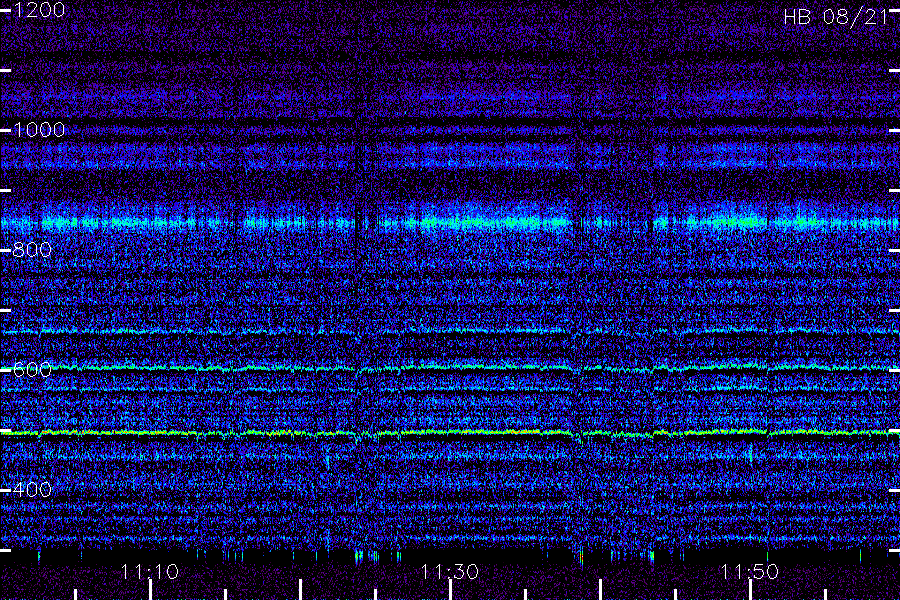
Task: Click the tall tick mark below 11:50
Action: pos(750,590)
